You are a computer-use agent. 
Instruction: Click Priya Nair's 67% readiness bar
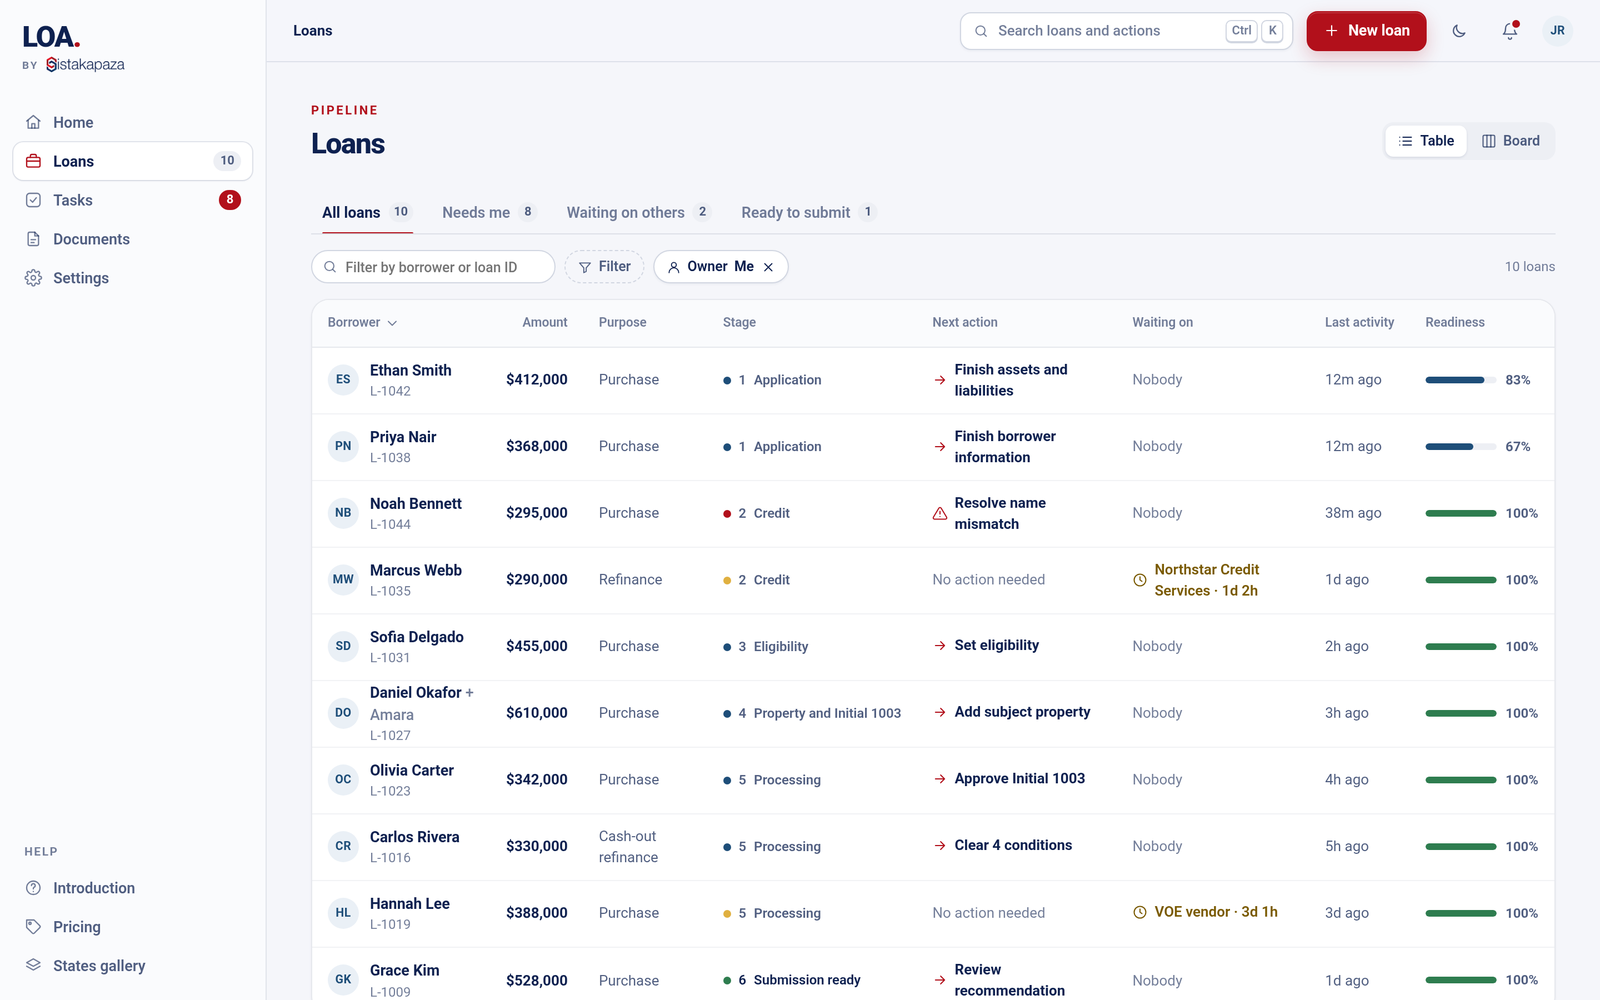(1461, 447)
